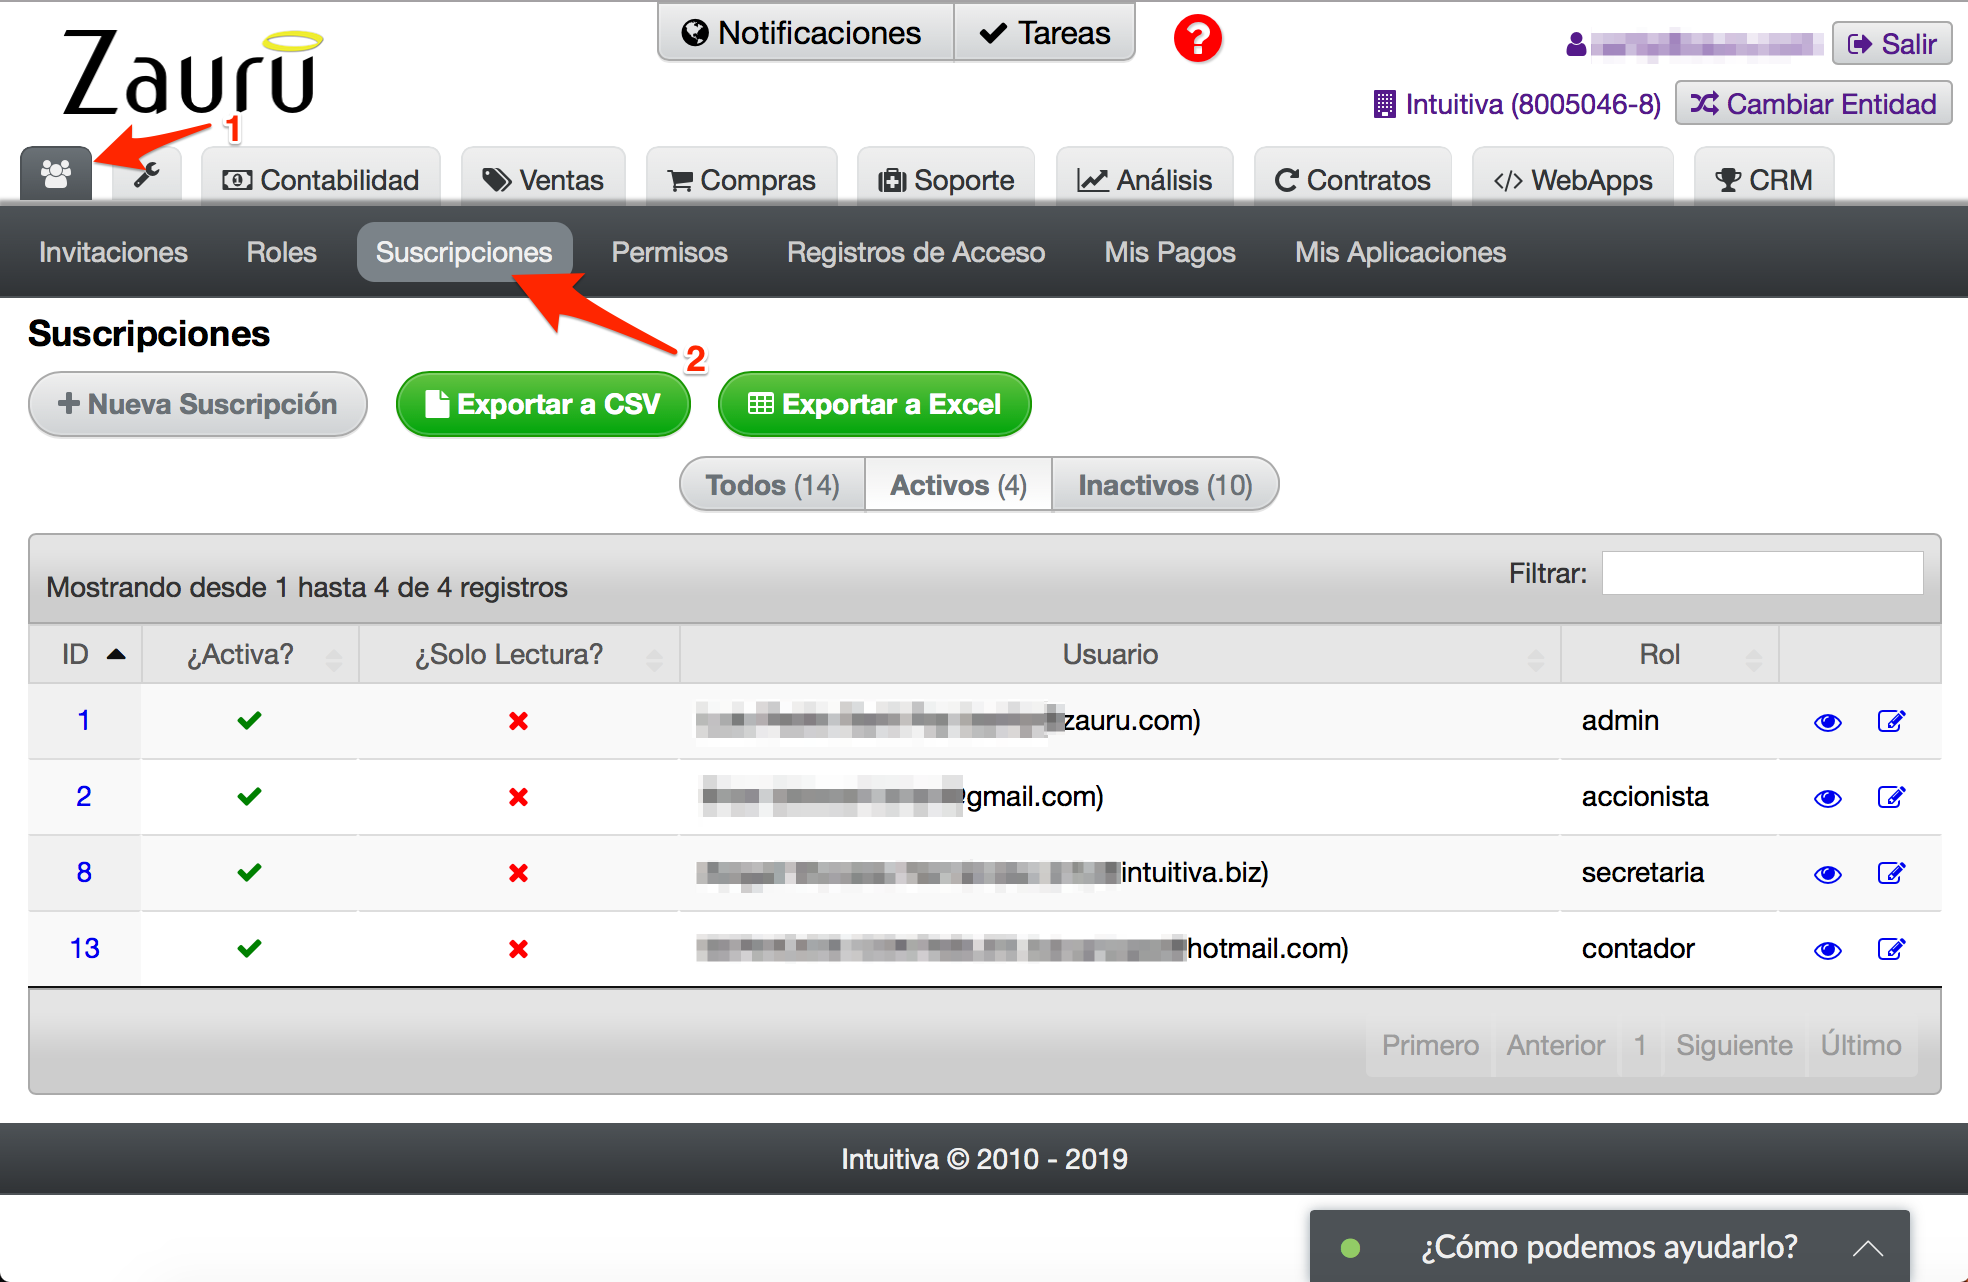The image size is (1968, 1282).
Task: Edit the contador subscription pencil icon
Action: coord(1891,949)
